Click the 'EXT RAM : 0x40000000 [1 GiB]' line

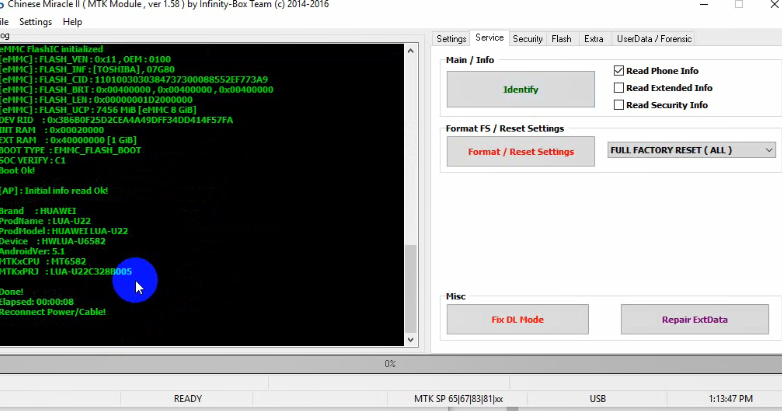tap(68, 140)
